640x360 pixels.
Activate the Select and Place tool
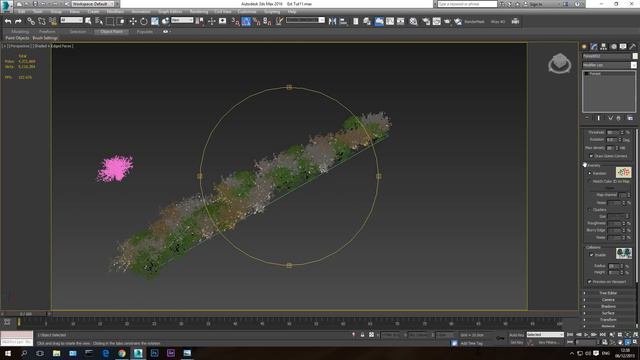165,21
